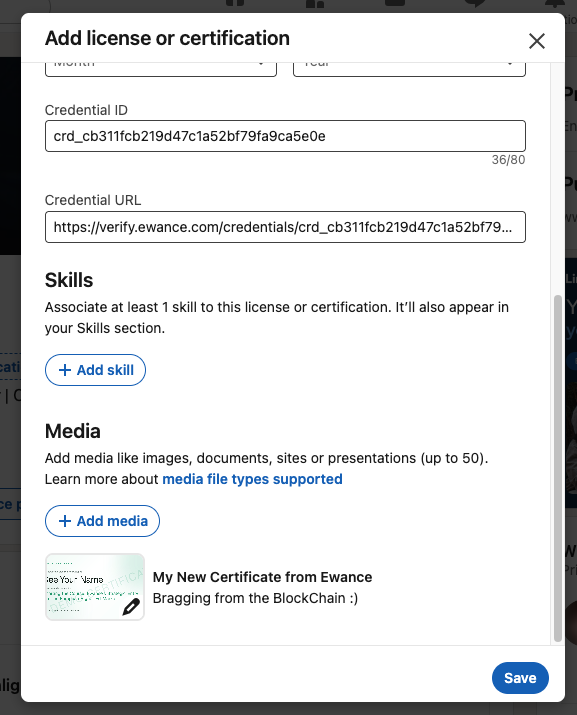This screenshot has width=577, height=715.
Task: Click the Media section heading
Action: tap(73, 431)
